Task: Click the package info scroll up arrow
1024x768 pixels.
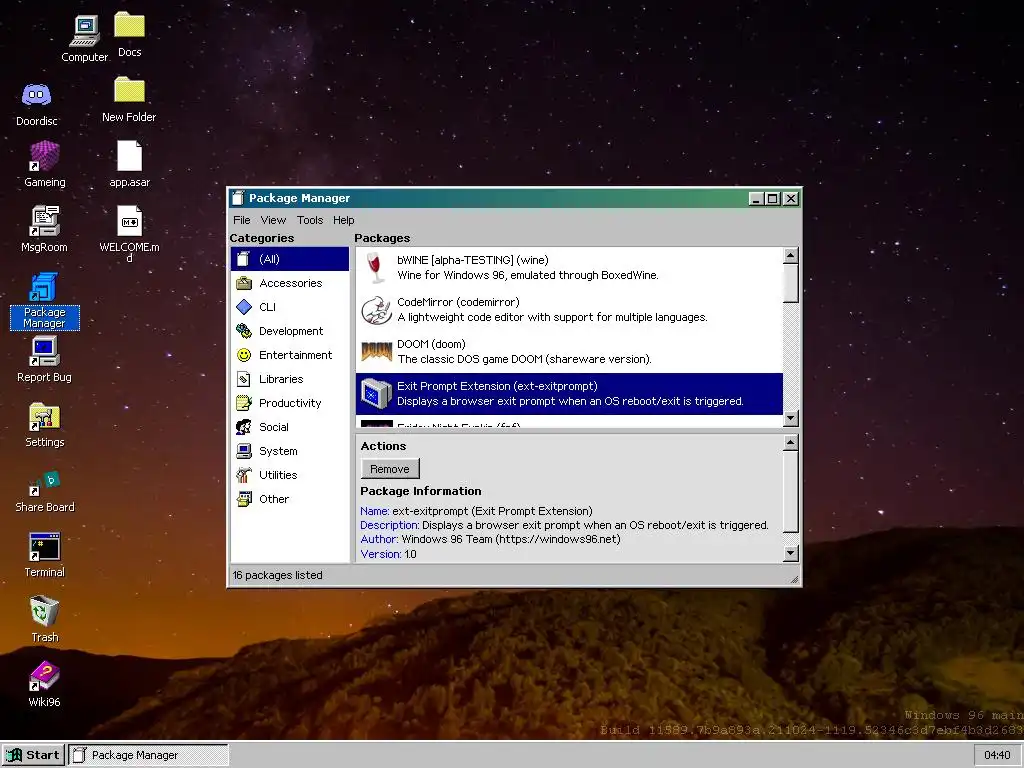Action: click(791, 443)
